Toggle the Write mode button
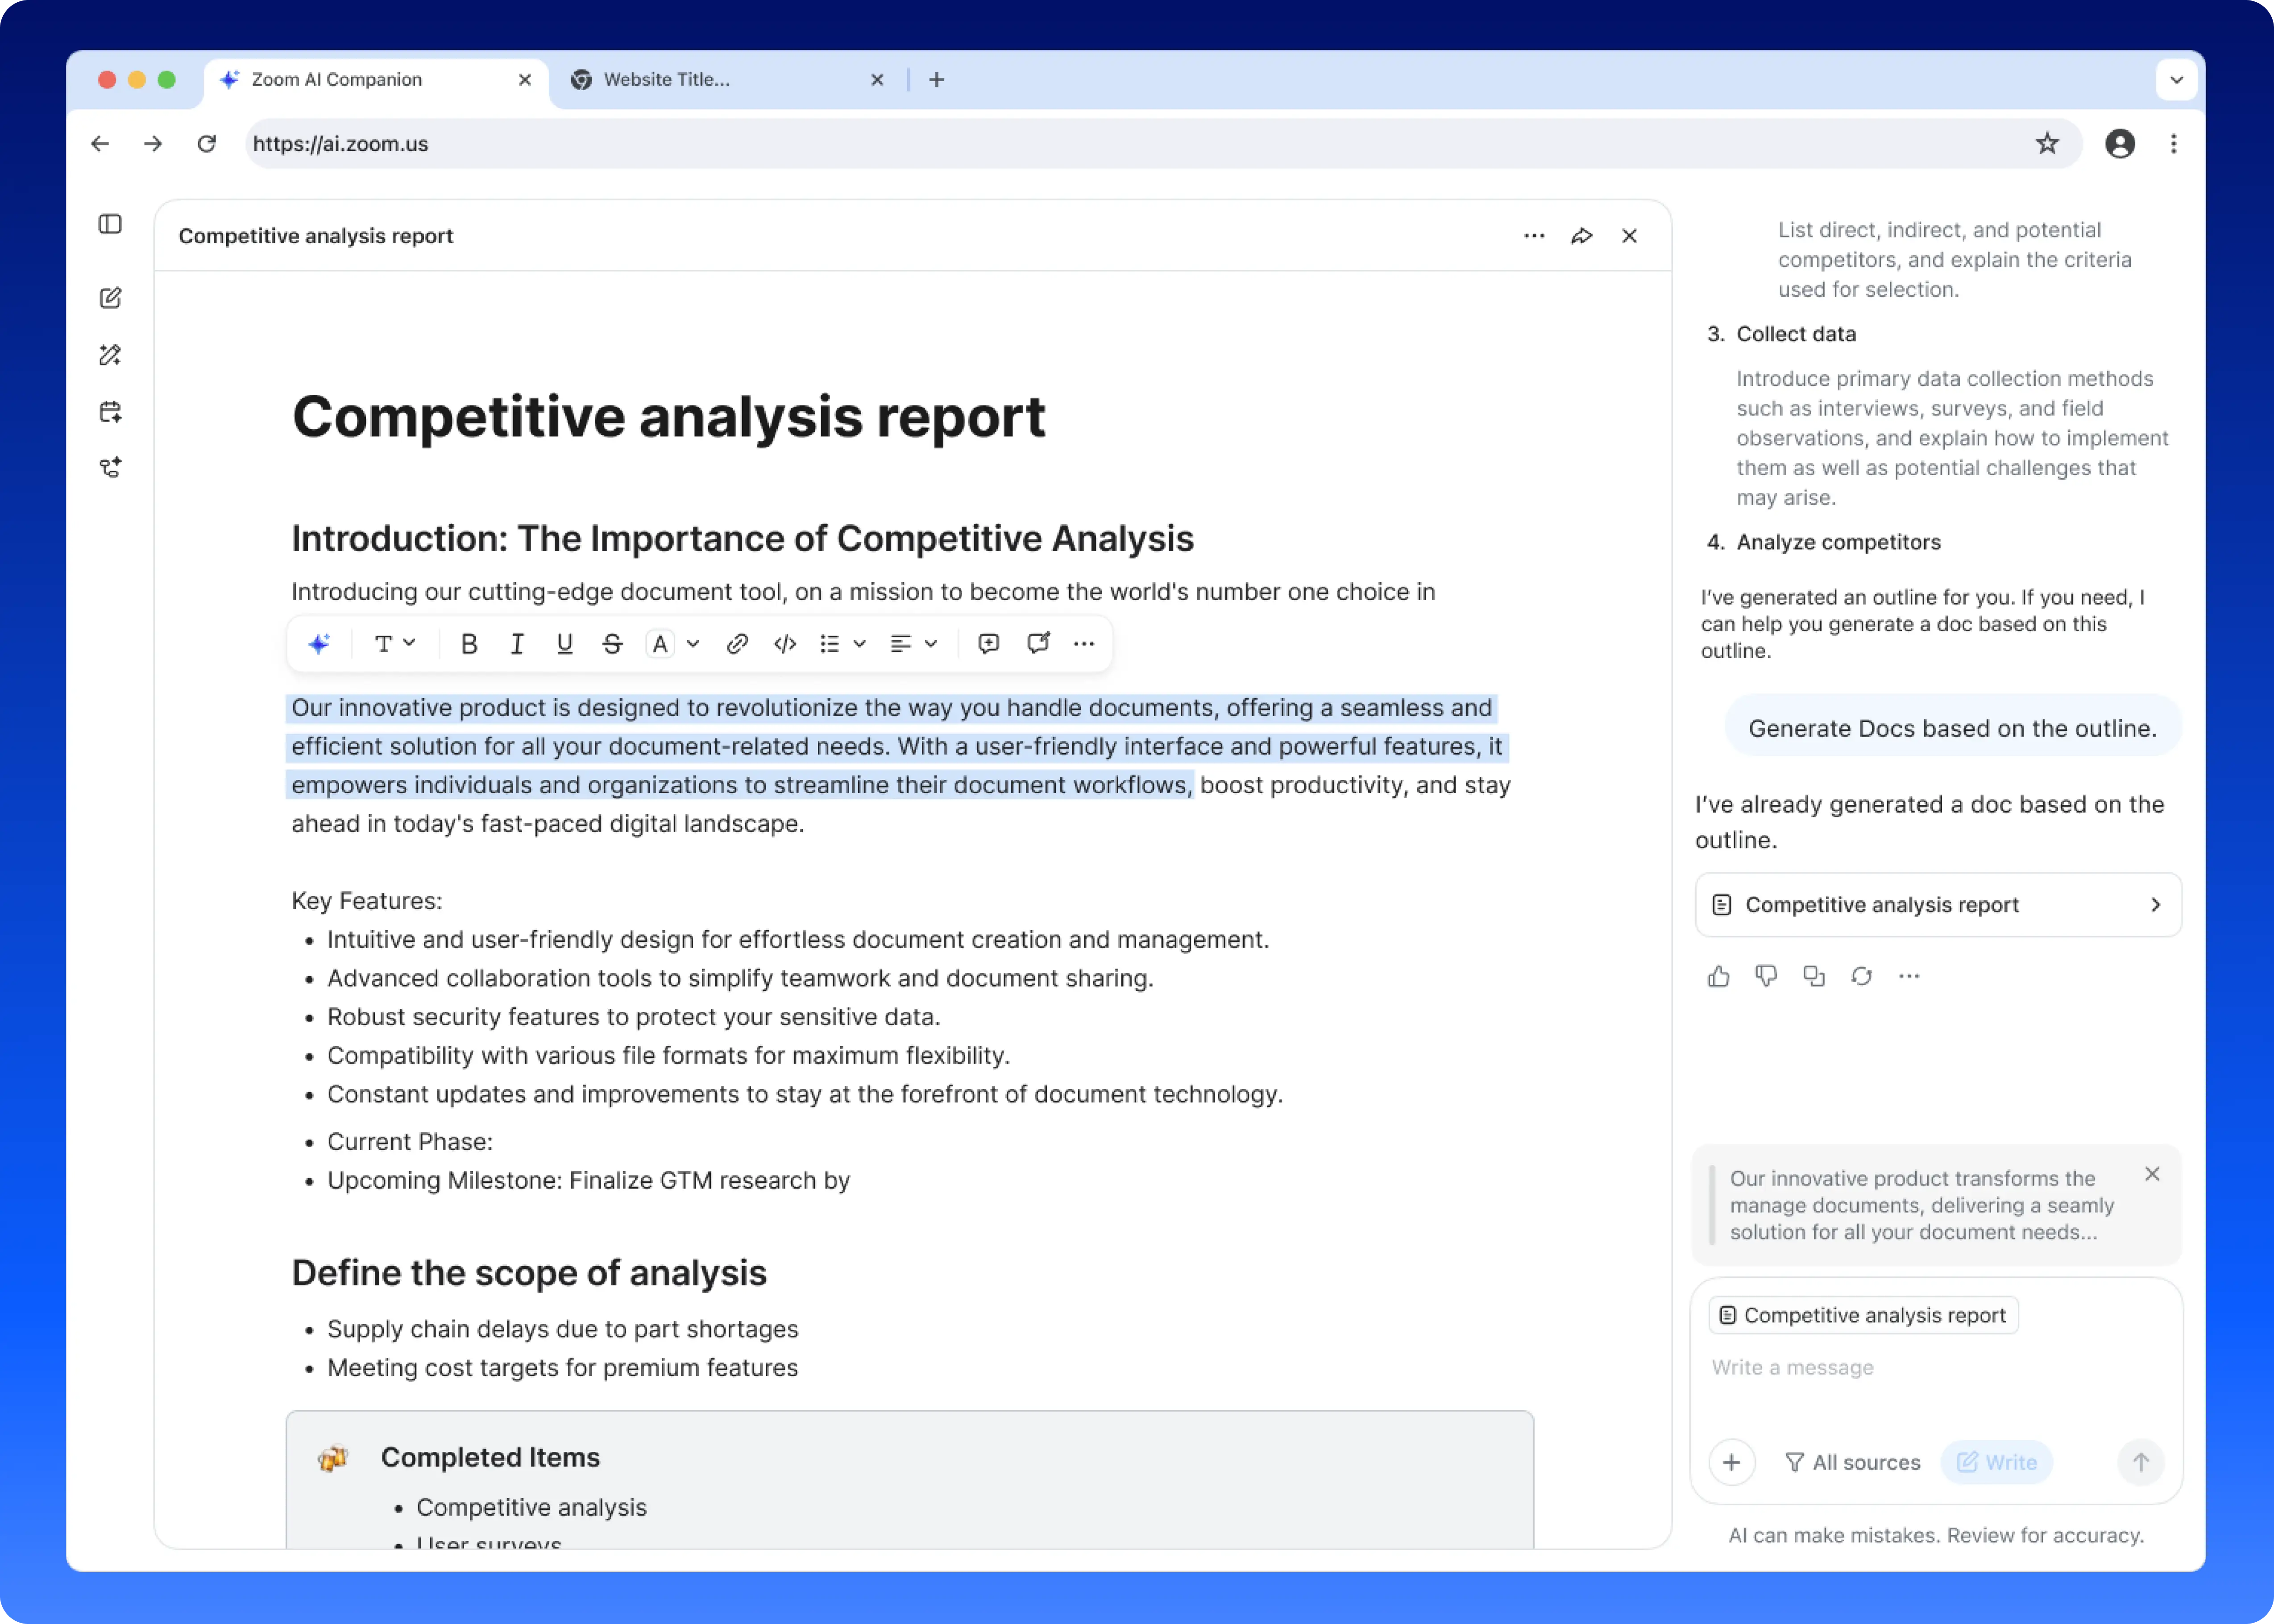 coord(1996,1462)
